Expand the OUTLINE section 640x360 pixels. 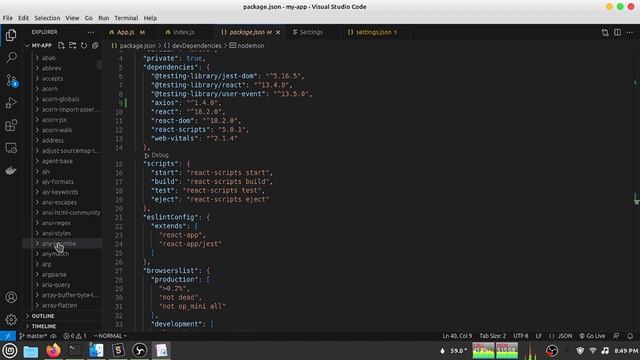62,316
